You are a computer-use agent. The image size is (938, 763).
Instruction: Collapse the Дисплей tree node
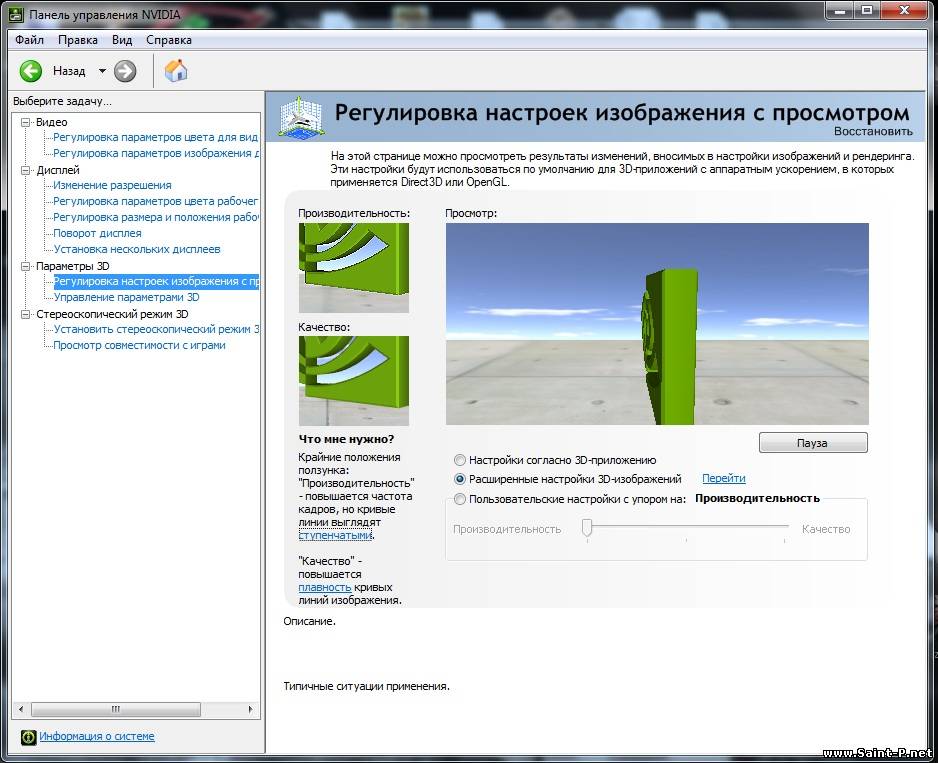point(26,170)
